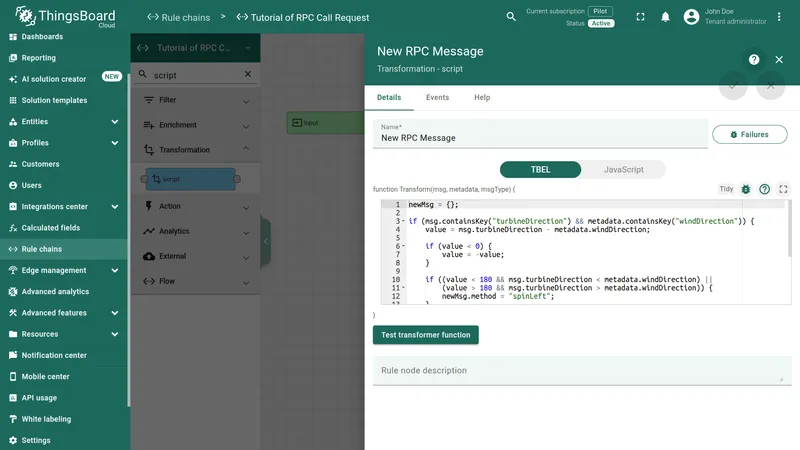Expand the Action node group
Image resolution: width=800 pixels, height=450 pixels.
point(195,207)
